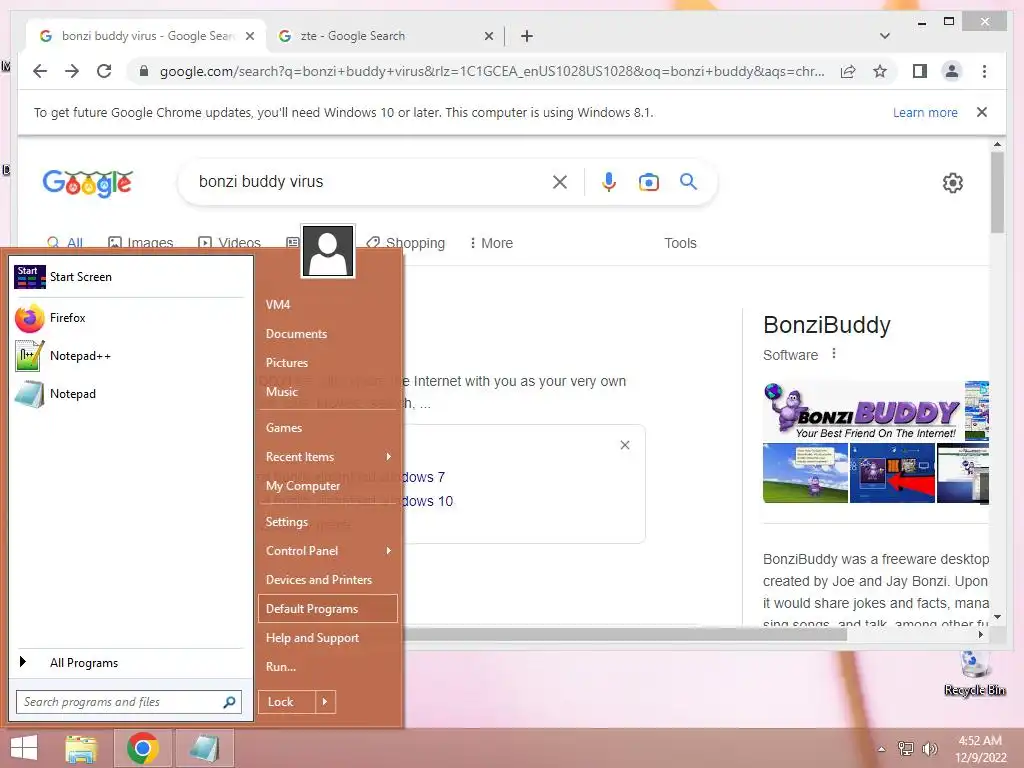Viewport: 1024px width, 768px height.
Task: Open Games from the Start menu
Action: click(x=328, y=428)
